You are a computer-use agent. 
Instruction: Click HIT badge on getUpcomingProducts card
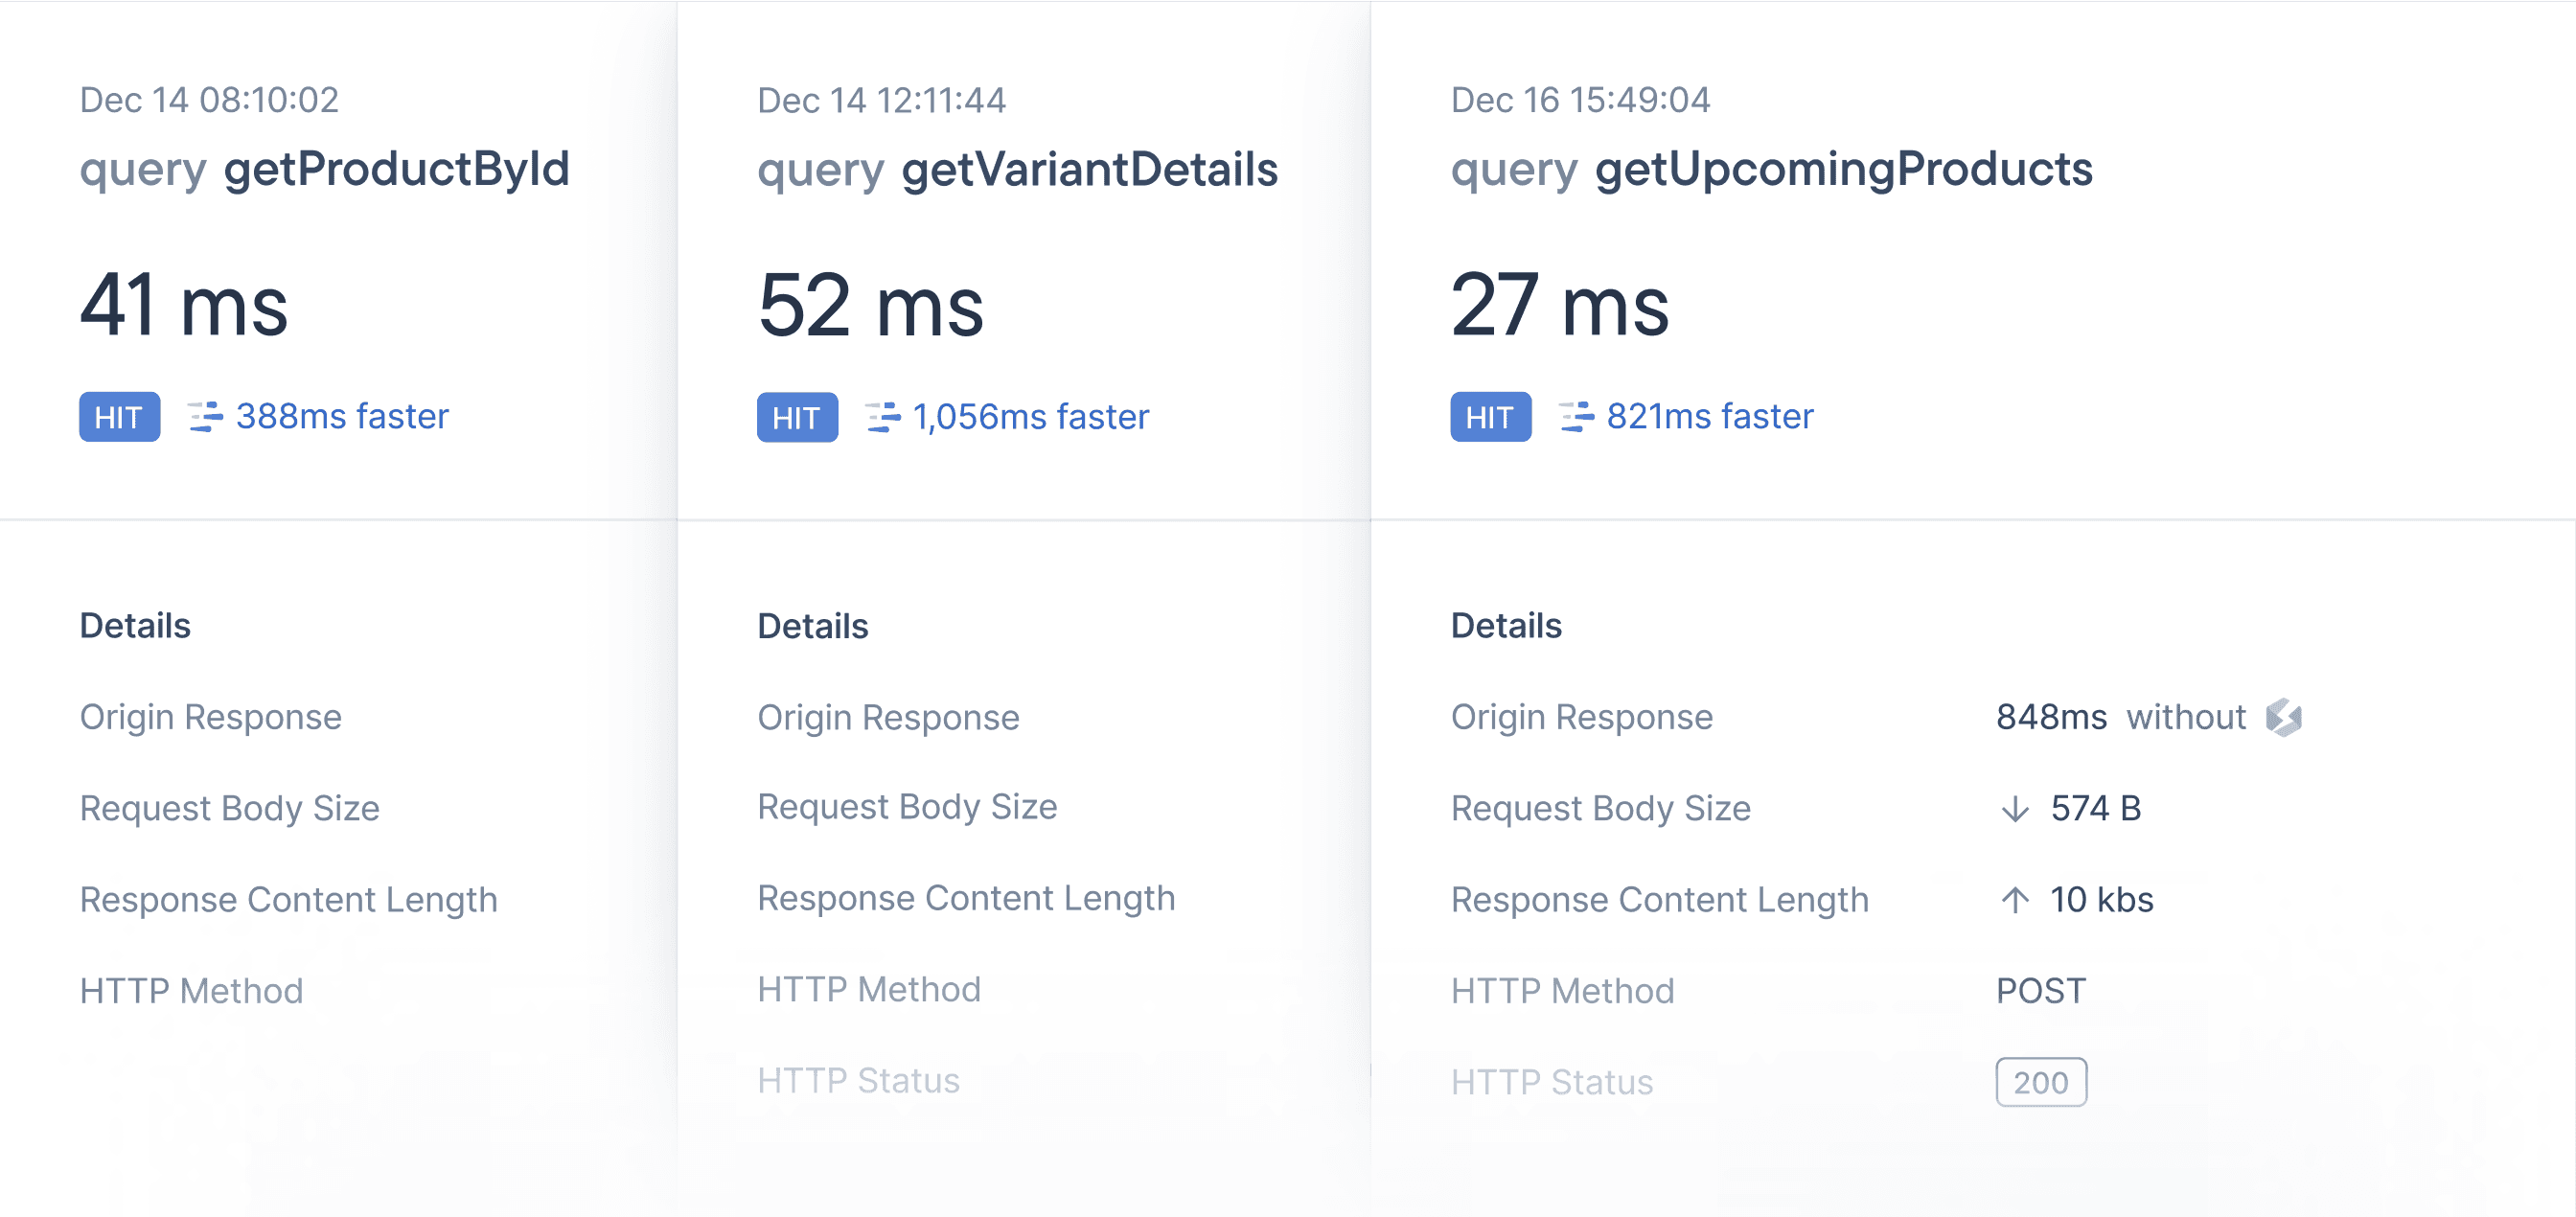(1490, 417)
